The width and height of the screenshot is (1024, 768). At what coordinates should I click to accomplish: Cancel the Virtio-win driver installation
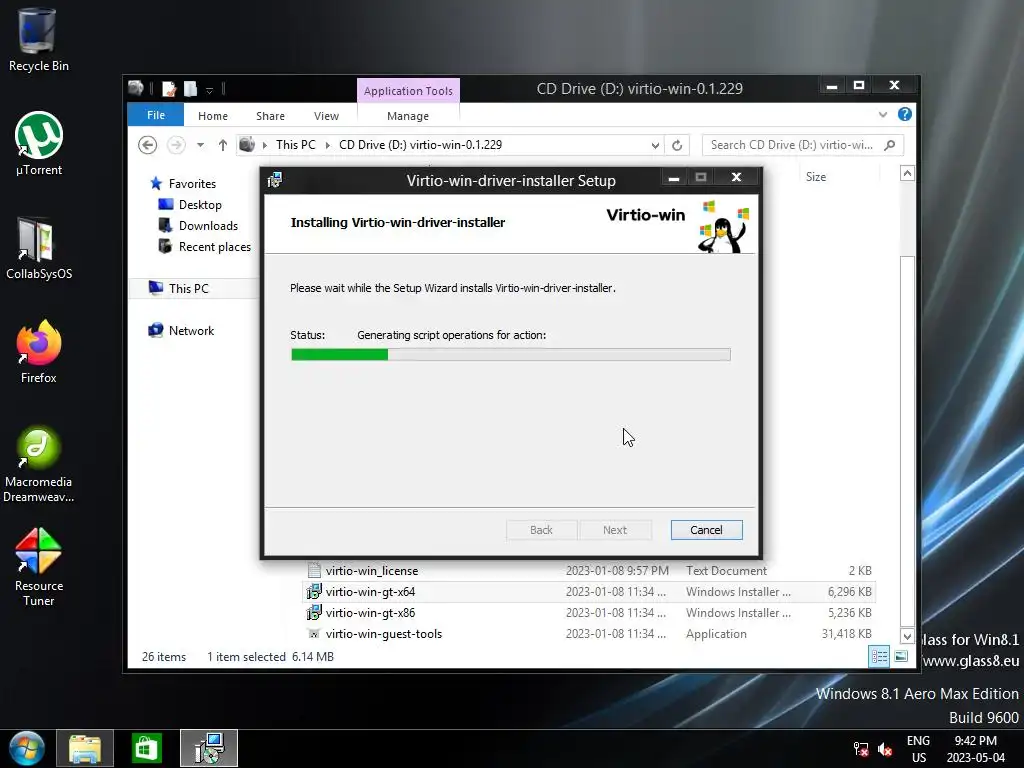tap(707, 530)
